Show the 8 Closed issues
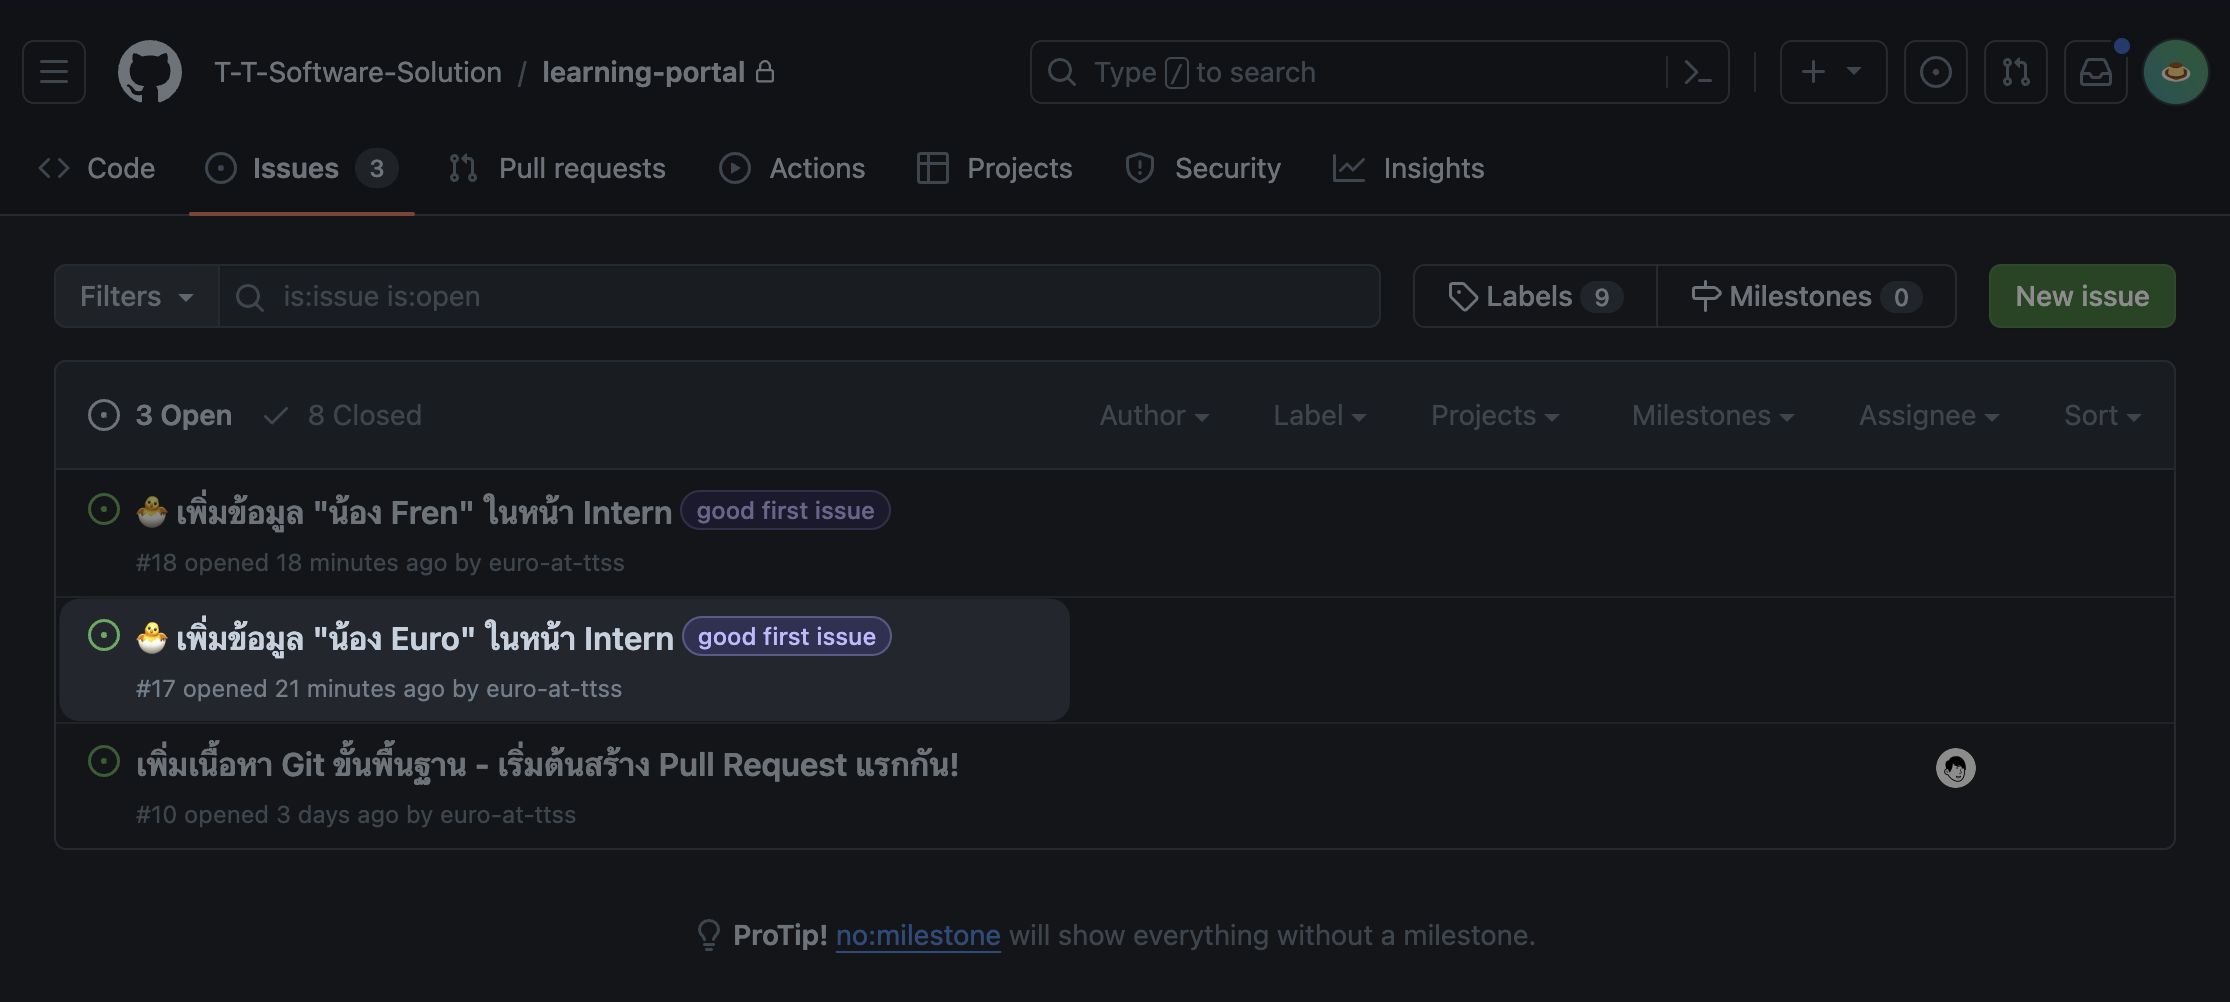2230x1002 pixels. [342, 415]
